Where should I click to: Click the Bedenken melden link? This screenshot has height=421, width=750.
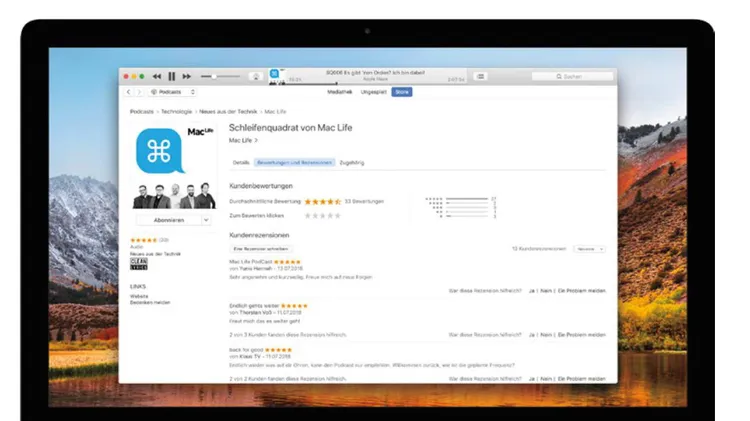click(x=150, y=302)
